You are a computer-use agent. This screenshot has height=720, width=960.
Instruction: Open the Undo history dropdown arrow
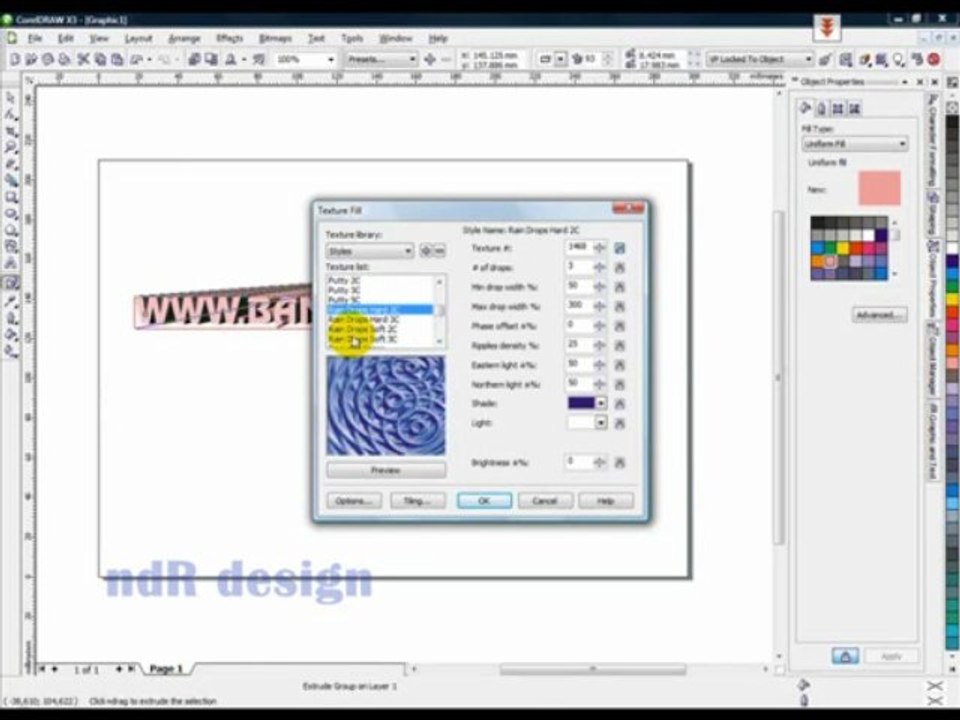click(149, 59)
